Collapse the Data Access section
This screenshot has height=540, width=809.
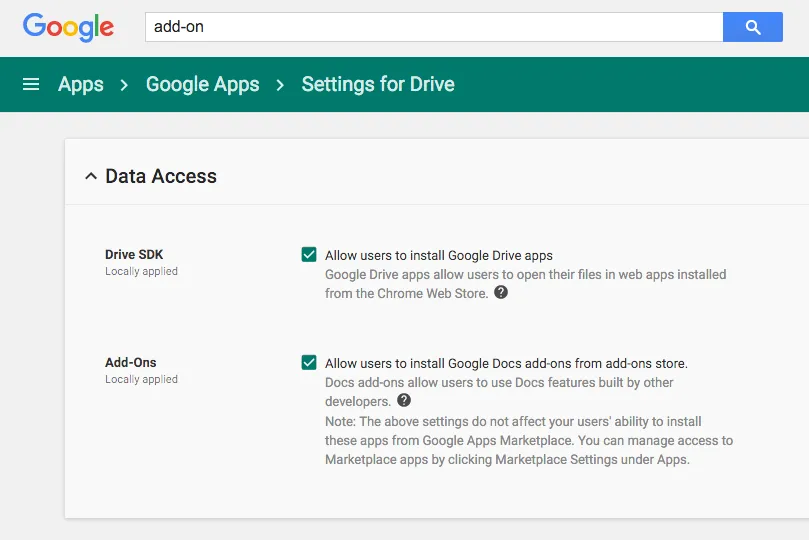91,176
